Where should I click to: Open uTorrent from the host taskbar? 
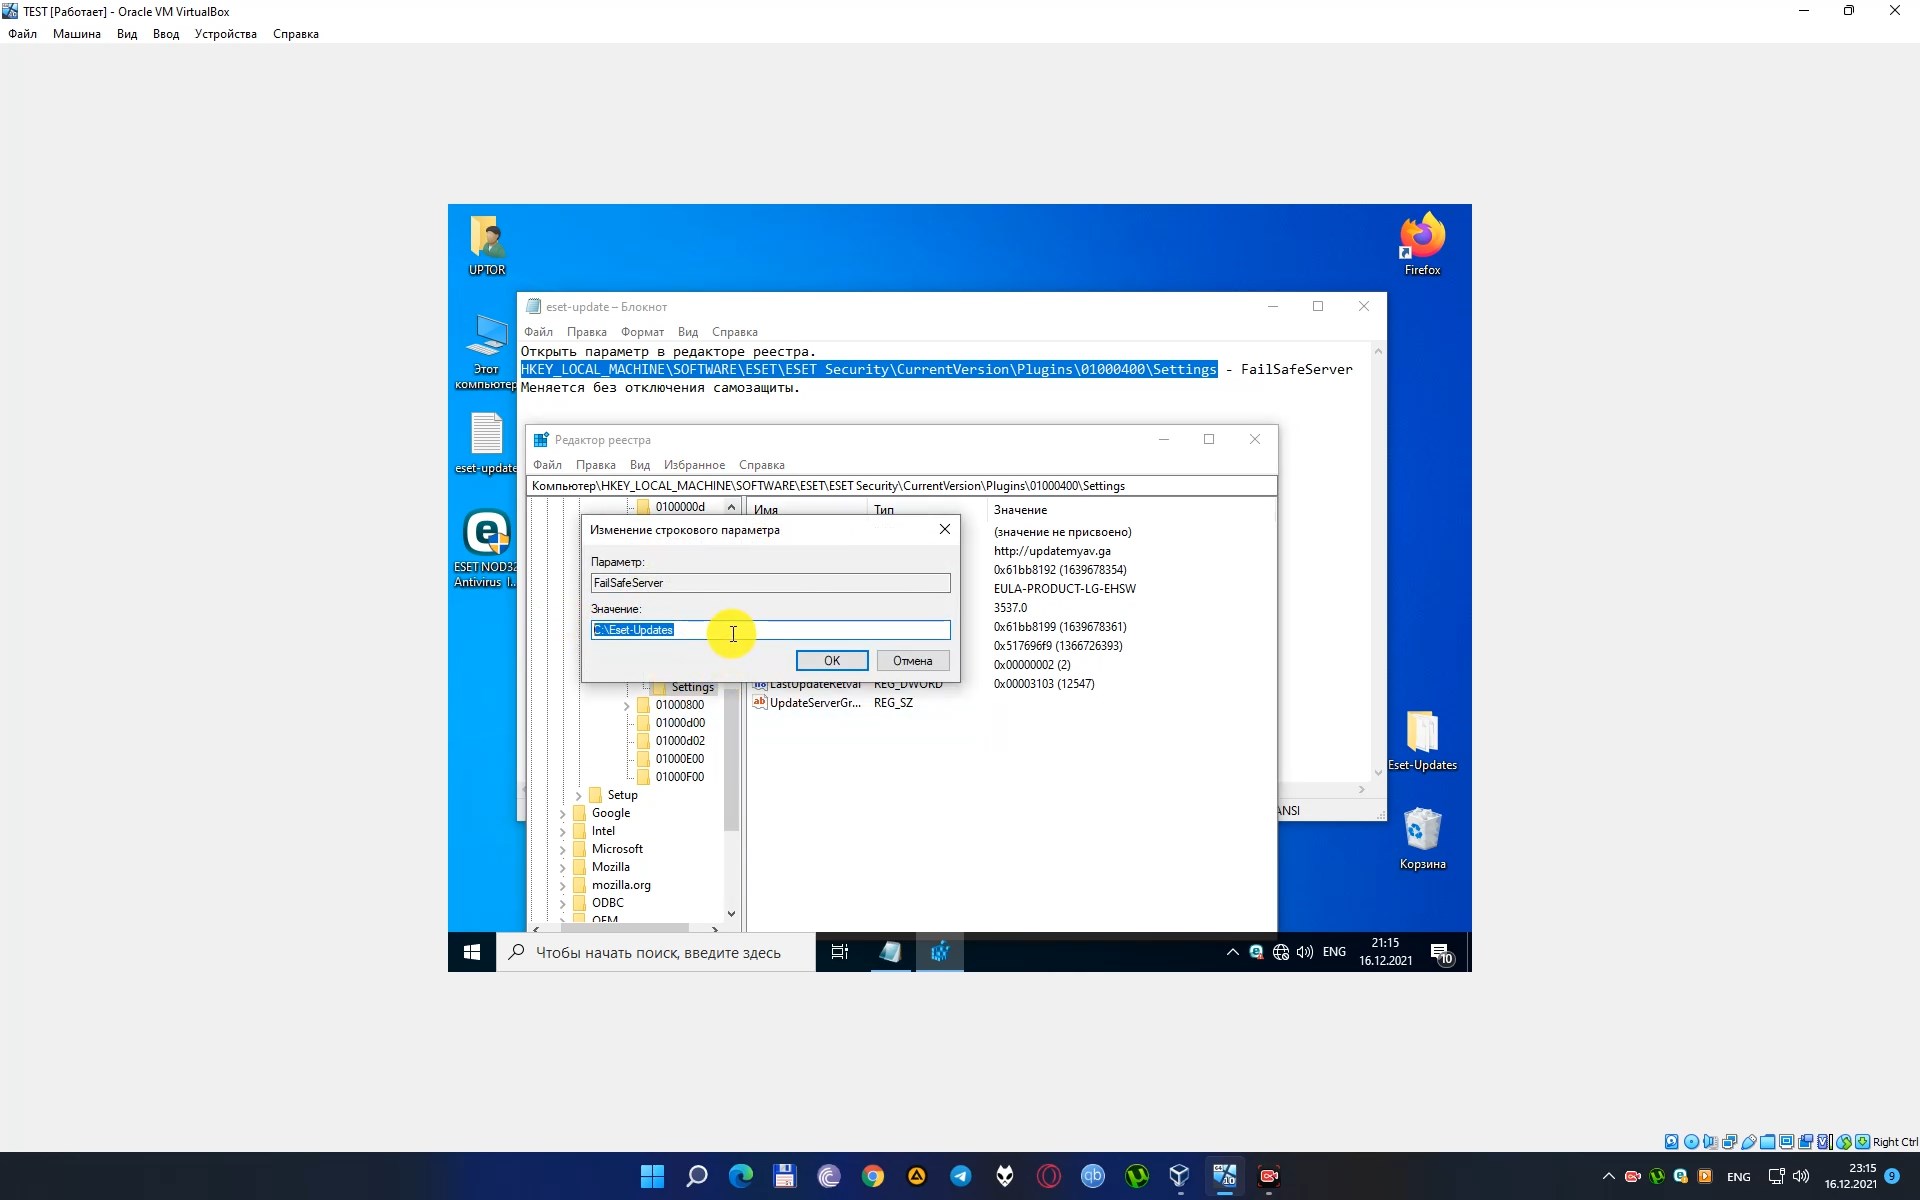tap(1137, 1176)
